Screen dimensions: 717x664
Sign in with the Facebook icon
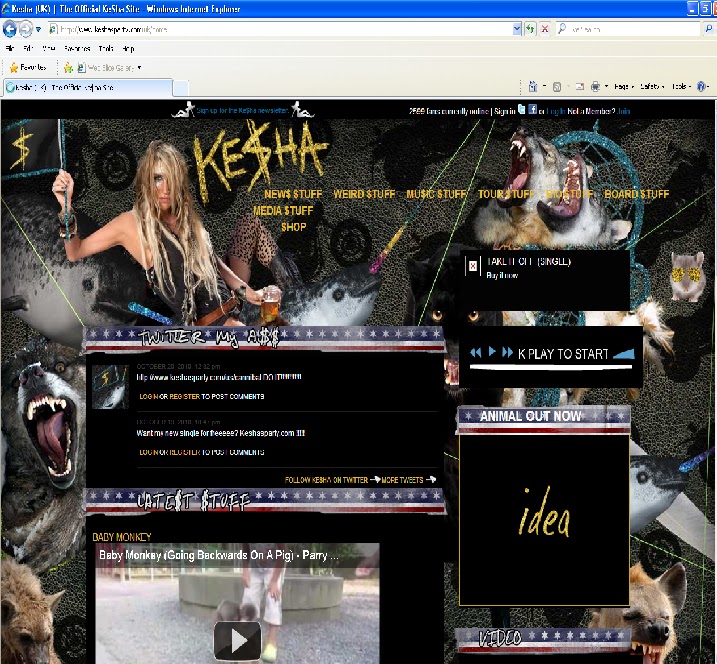[533, 109]
